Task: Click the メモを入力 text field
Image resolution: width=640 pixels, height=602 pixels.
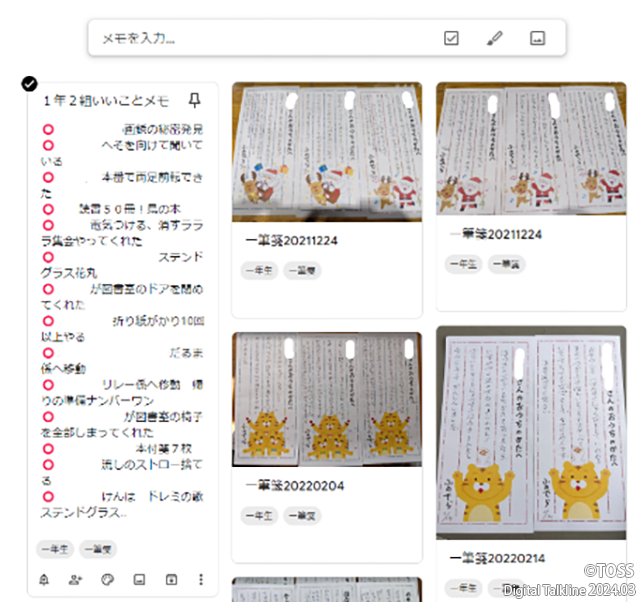Action: coord(260,38)
